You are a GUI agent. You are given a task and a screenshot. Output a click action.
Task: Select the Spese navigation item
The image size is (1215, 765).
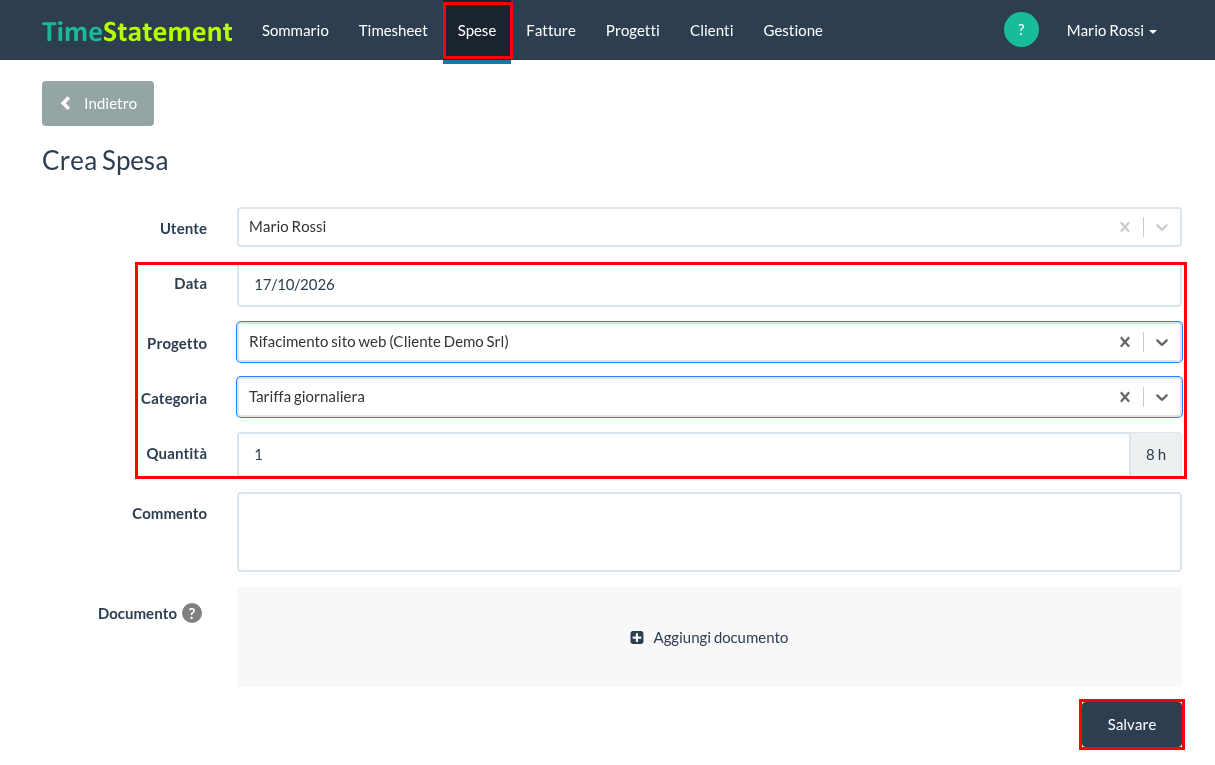tap(477, 31)
